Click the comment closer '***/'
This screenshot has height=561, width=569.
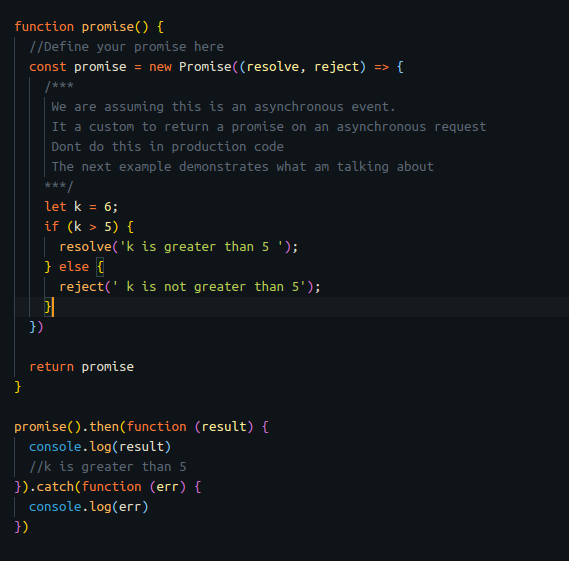pyautogui.click(x=59, y=187)
